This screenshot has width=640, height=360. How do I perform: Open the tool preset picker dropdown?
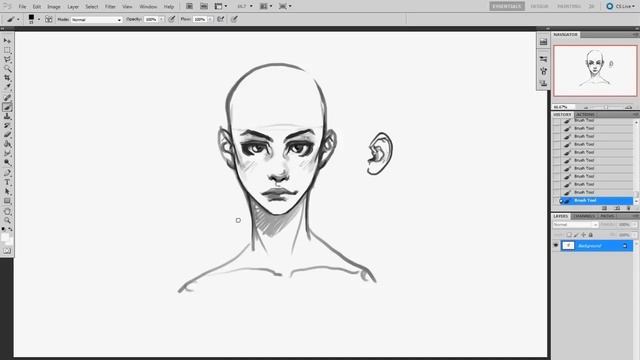[x=18, y=19]
